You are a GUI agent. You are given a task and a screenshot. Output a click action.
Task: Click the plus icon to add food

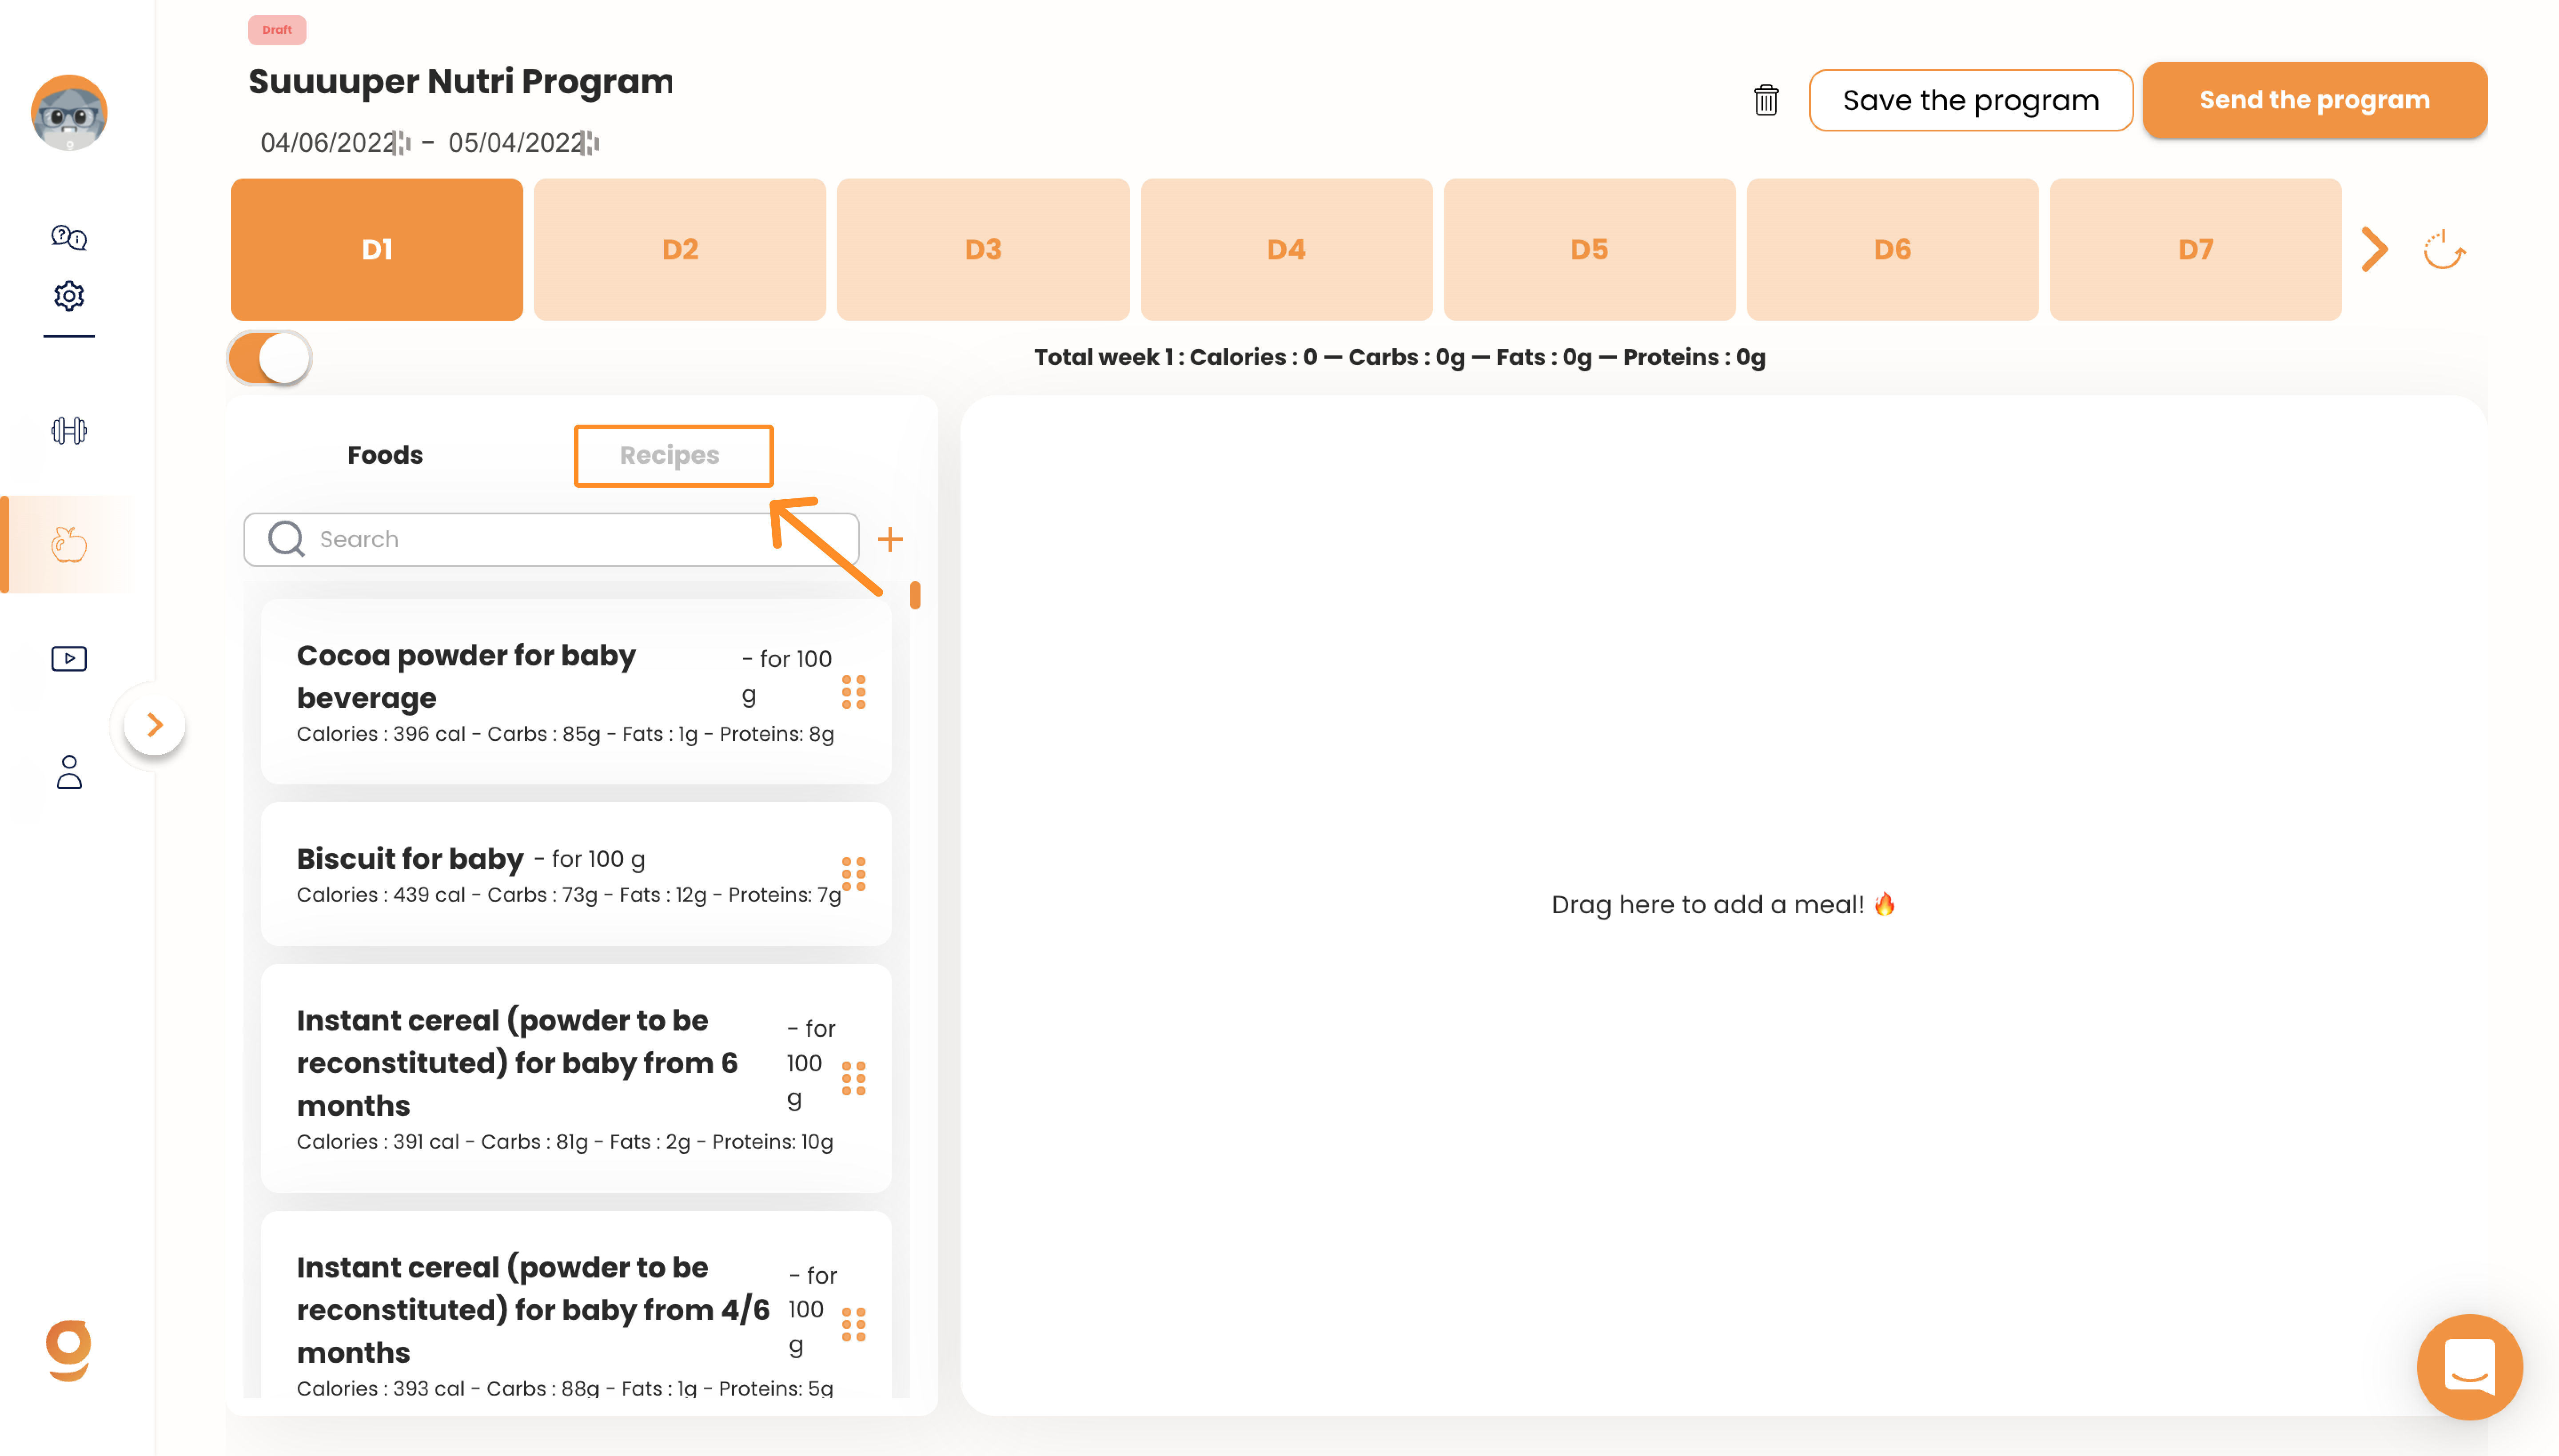(890, 539)
